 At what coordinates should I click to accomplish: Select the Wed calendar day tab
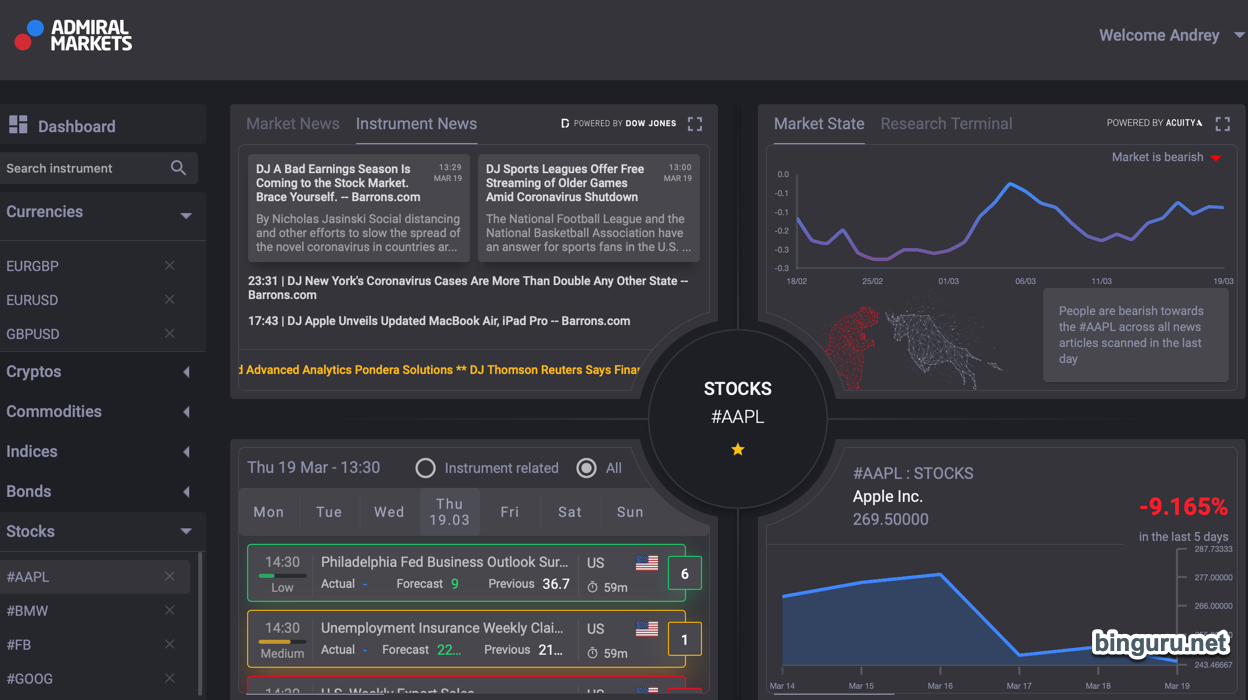click(389, 512)
